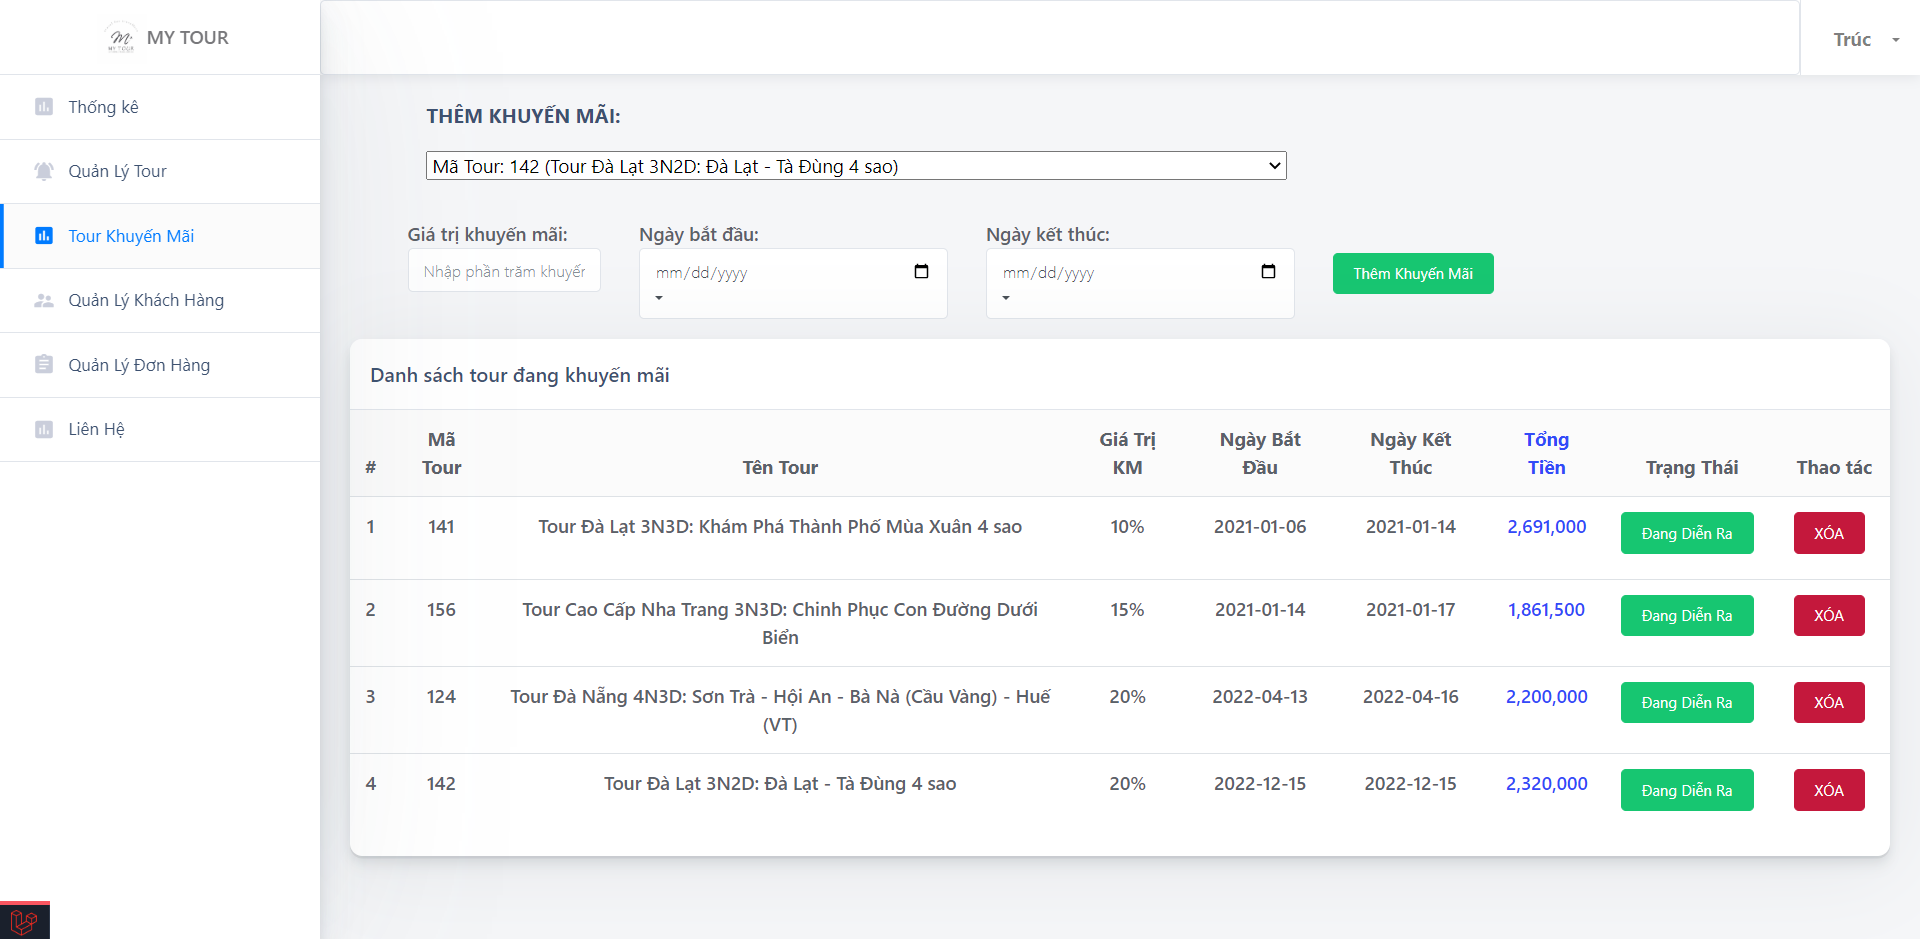Expand the Ngày bắt đầu small arrow
The width and height of the screenshot is (1920, 939).
(659, 298)
